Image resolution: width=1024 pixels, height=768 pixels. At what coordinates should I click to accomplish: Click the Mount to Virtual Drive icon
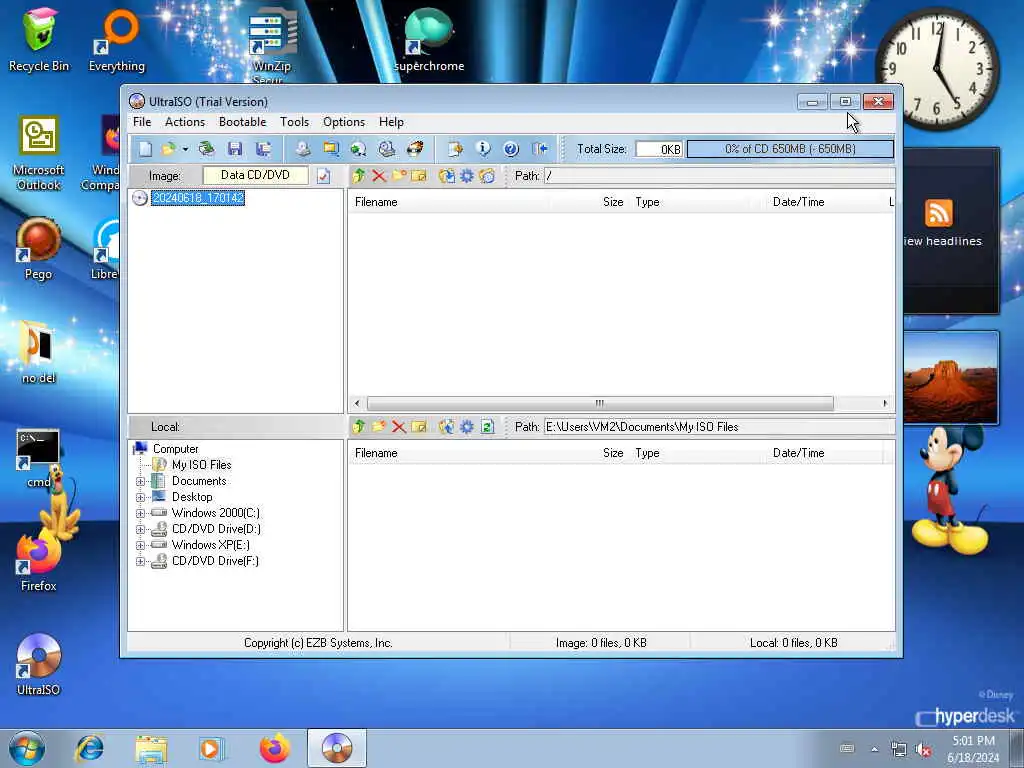[387, 149]
